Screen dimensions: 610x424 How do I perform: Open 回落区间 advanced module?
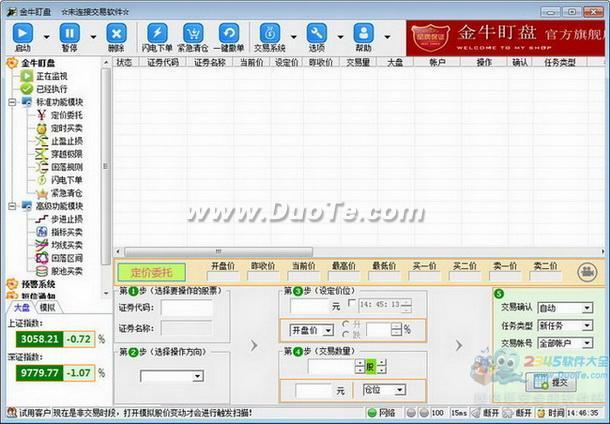tap(67, 258)
